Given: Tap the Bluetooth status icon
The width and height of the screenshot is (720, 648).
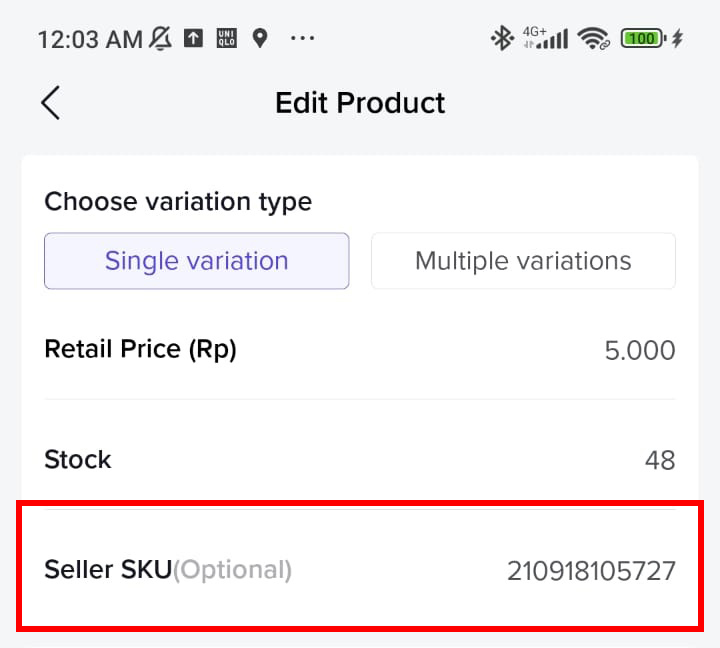Looking at the screenshot, I should pos(502,38).
